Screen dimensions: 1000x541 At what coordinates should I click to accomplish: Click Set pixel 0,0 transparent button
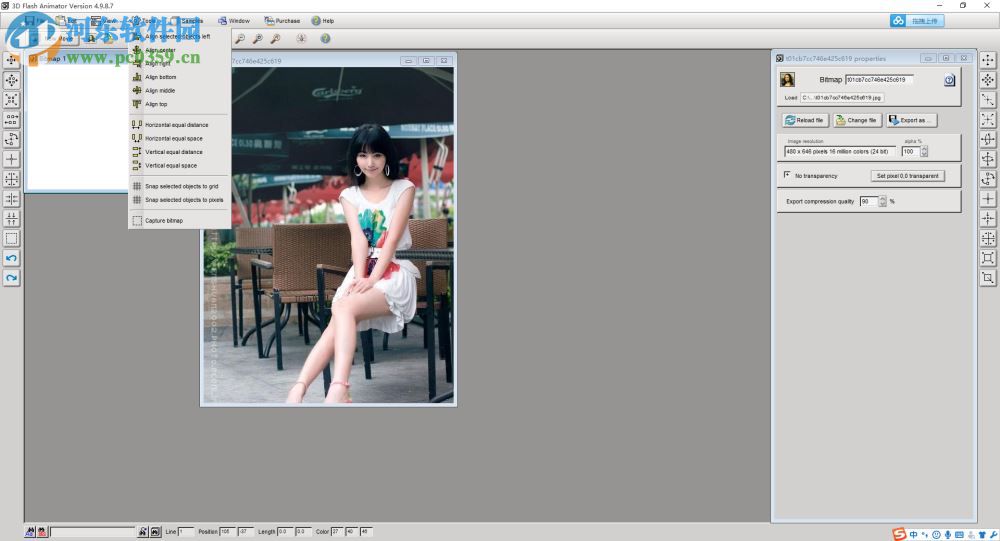(x=908, y=176)
